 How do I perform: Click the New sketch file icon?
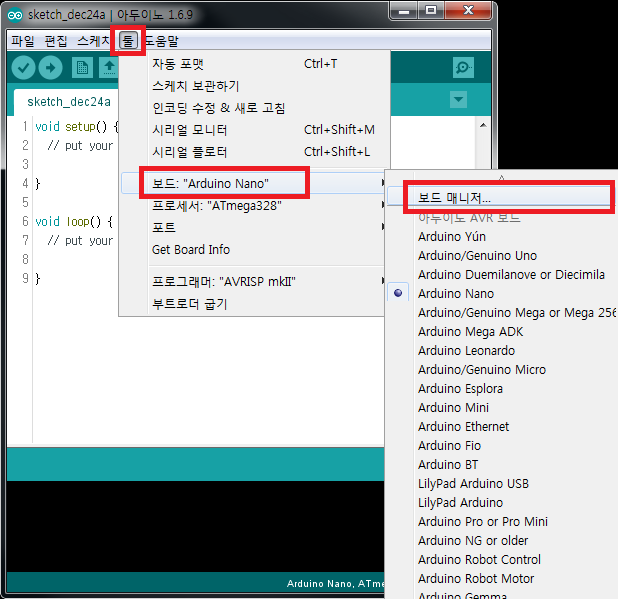tap(82, 67)
